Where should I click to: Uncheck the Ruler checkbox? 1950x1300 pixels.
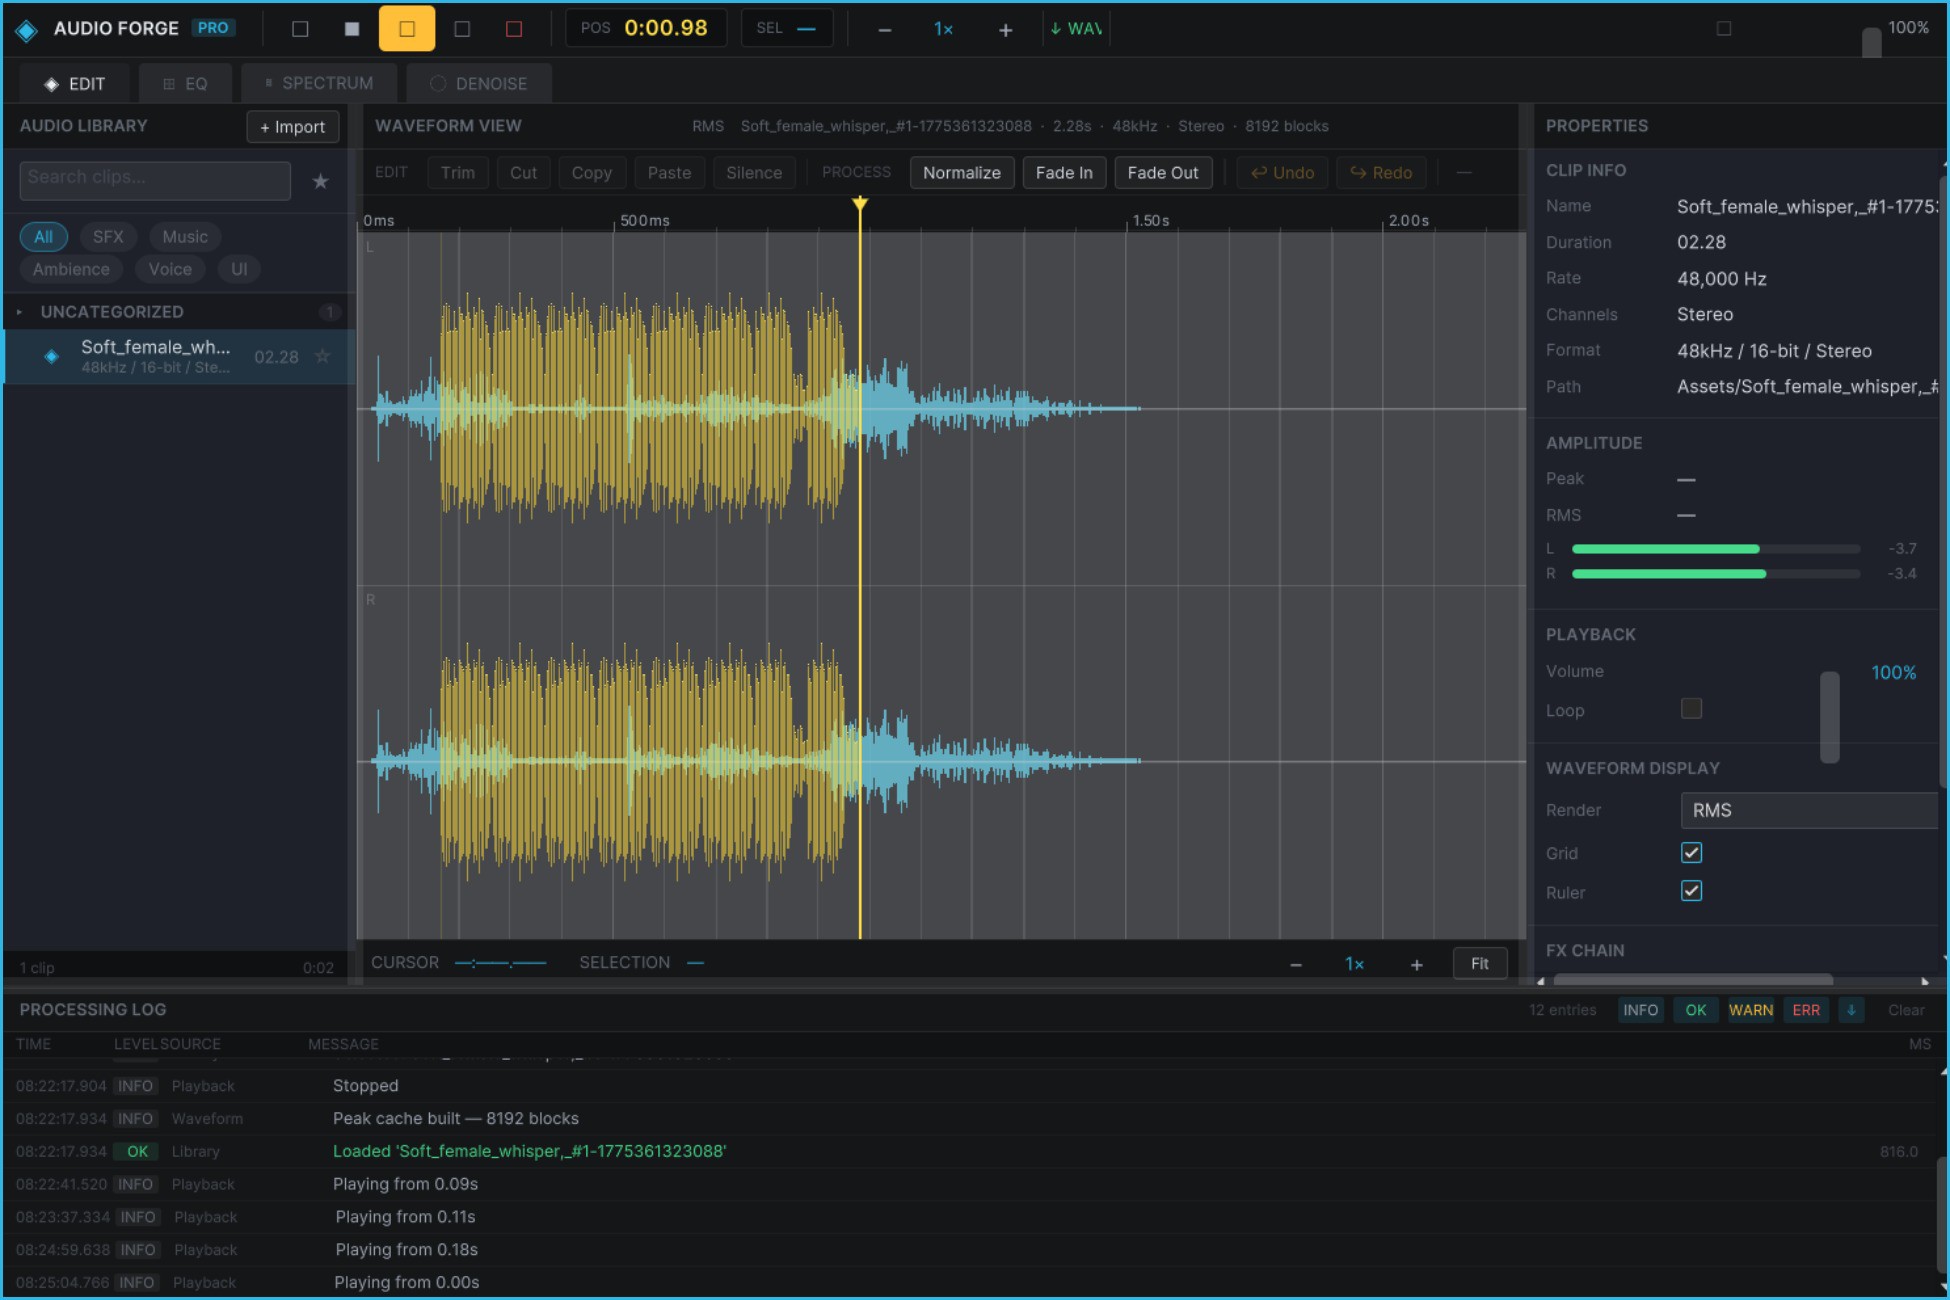[1691, 891]
